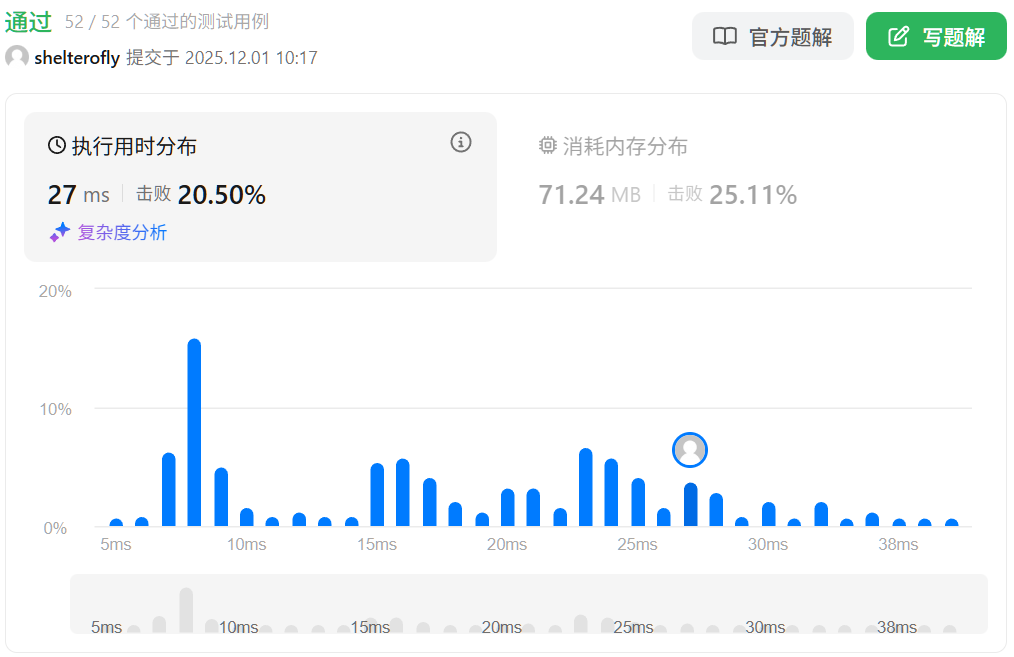Click the chip icon next to 消耗内存分布
This screenshot has width=1014, height=657.
pos(547,146)
